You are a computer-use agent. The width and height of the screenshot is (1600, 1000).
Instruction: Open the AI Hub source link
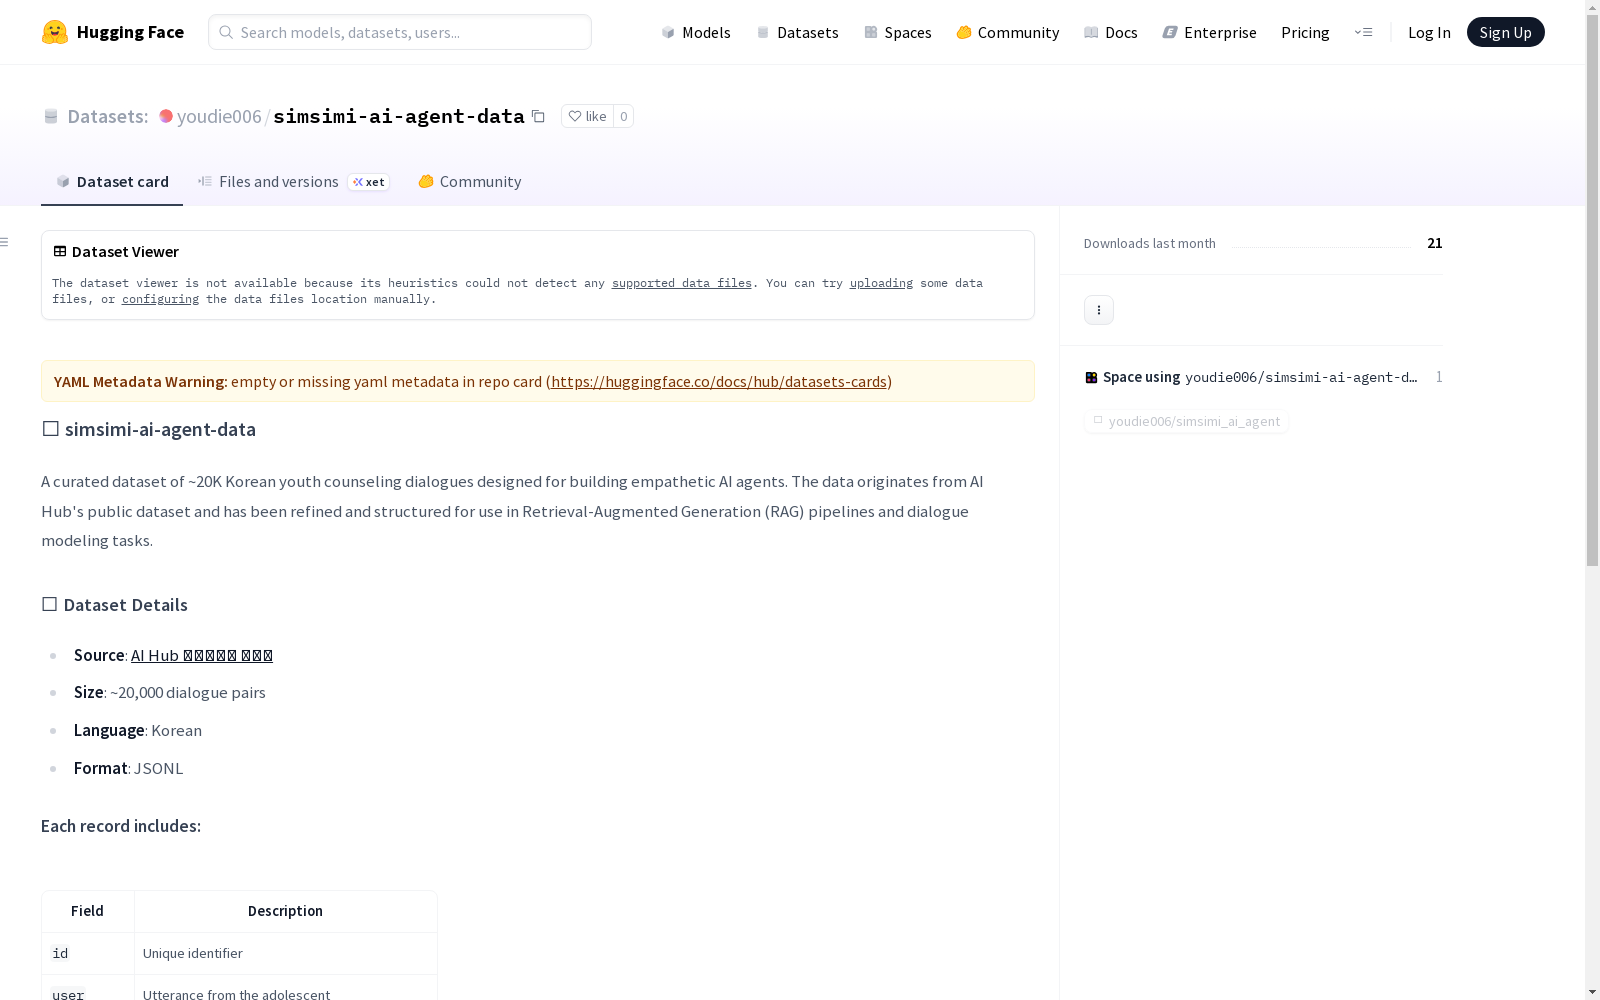tap(202, 655)
